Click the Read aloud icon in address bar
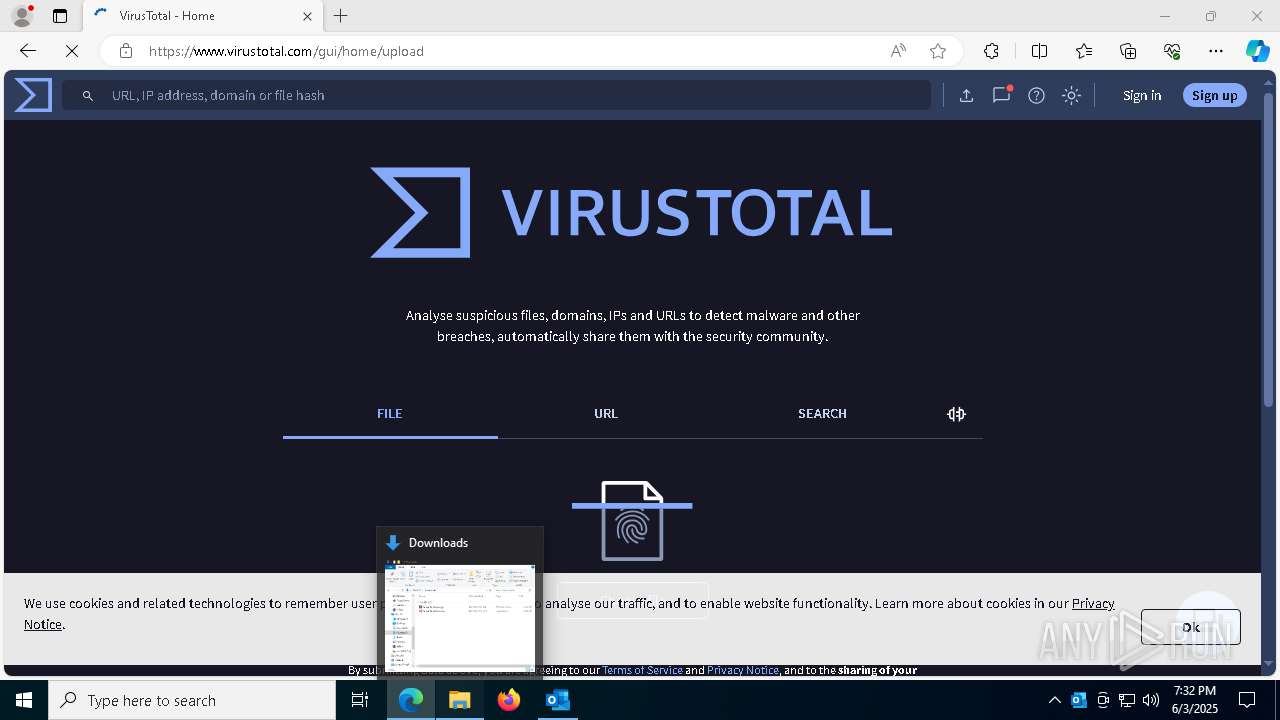The height and width of the screenshot is (720, 1280). [x=898, y=51]
